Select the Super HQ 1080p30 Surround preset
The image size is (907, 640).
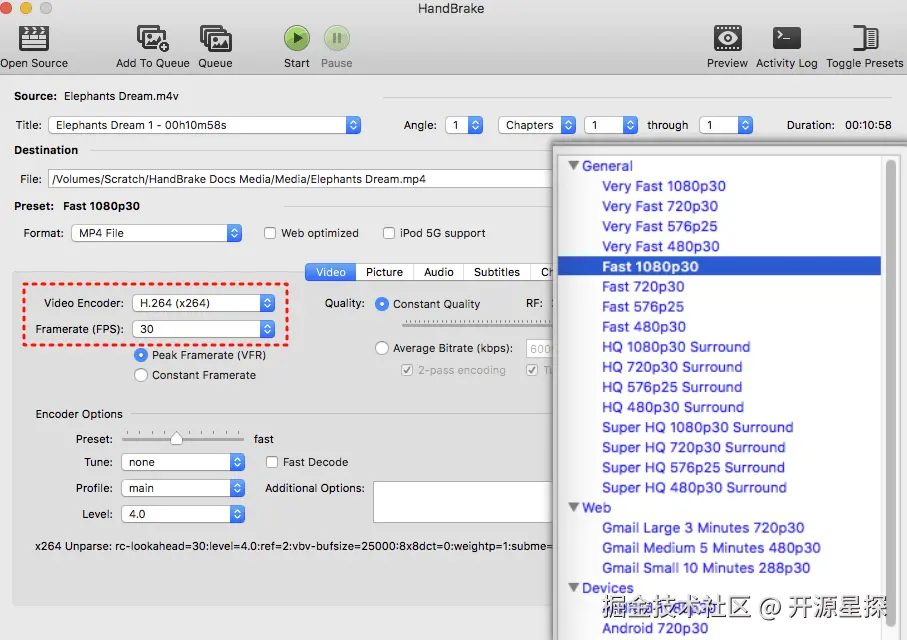click(697, 428)
